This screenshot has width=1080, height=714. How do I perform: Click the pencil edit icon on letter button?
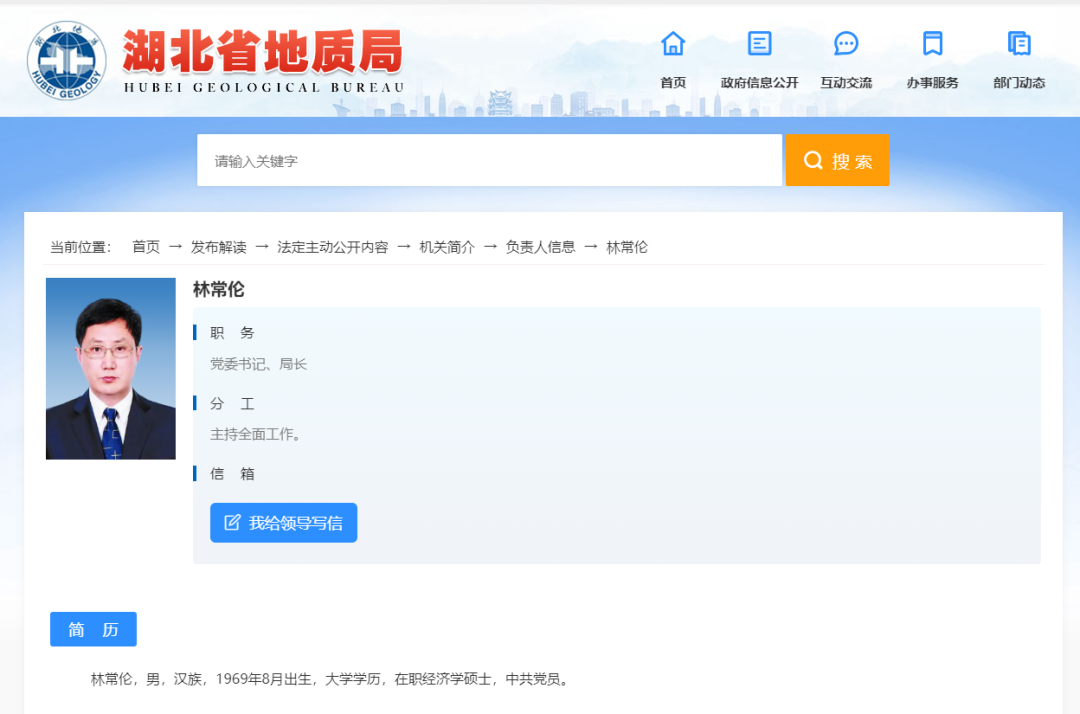232,523
